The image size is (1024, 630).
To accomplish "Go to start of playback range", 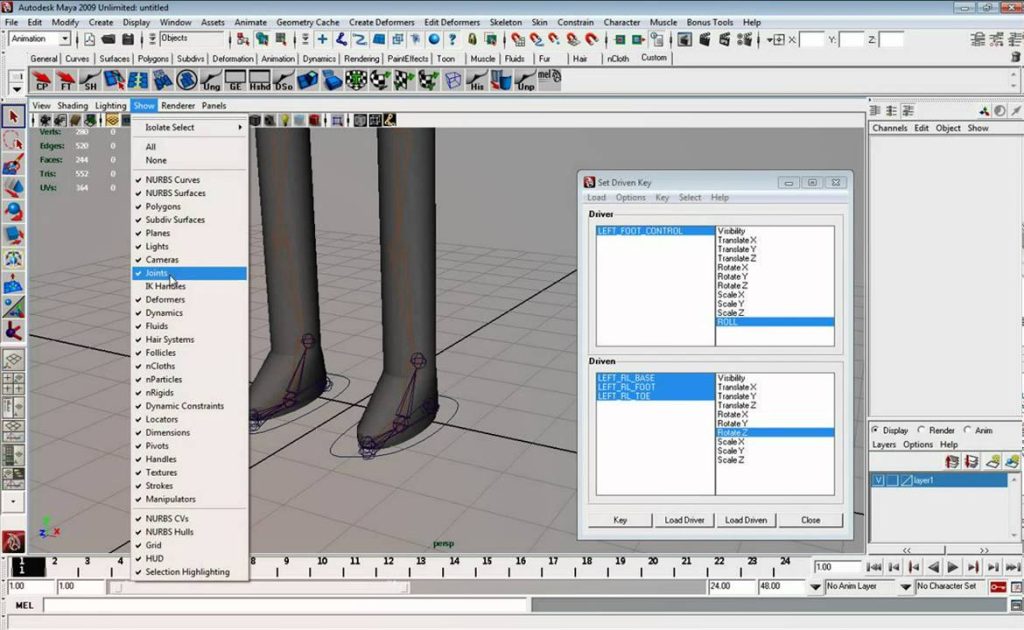I will point(874,567).
